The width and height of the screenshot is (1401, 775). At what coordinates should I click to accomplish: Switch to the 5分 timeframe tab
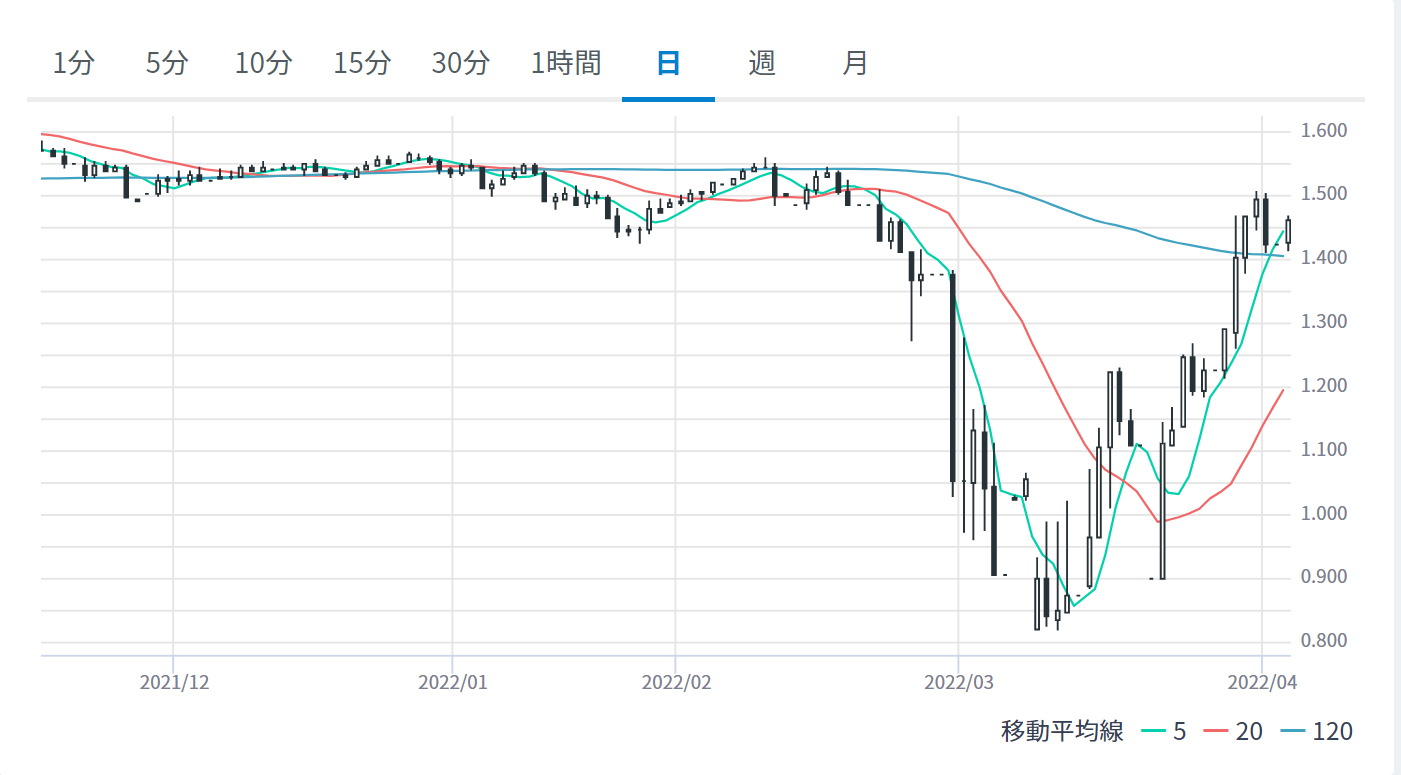click(167, 64)
